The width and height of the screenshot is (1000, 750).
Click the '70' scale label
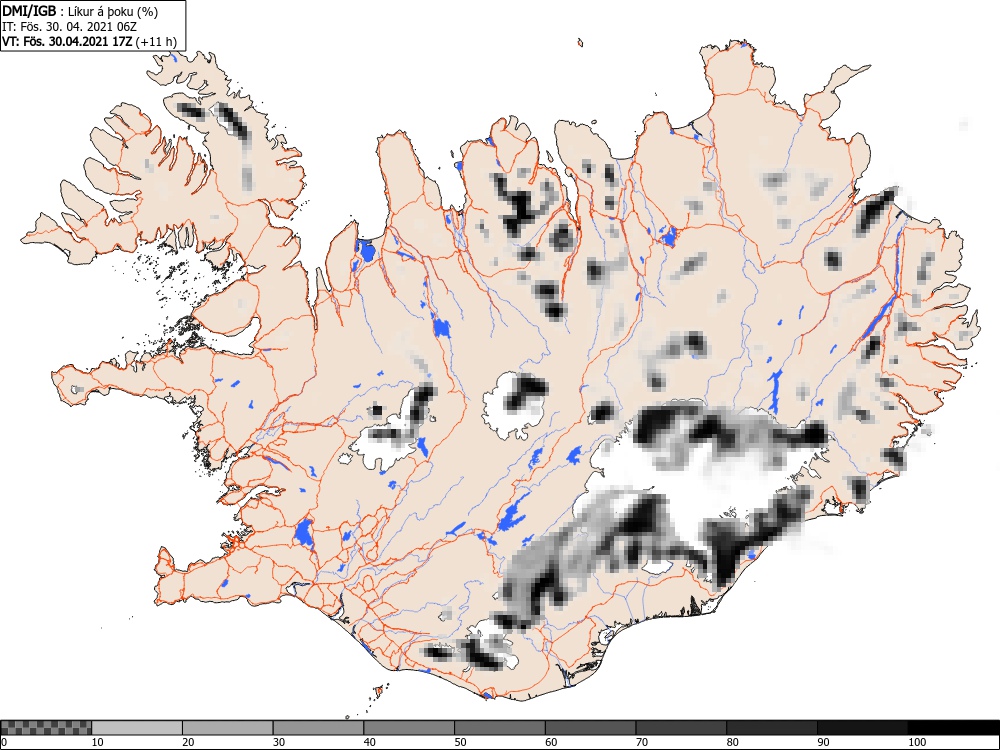[642, 742]
